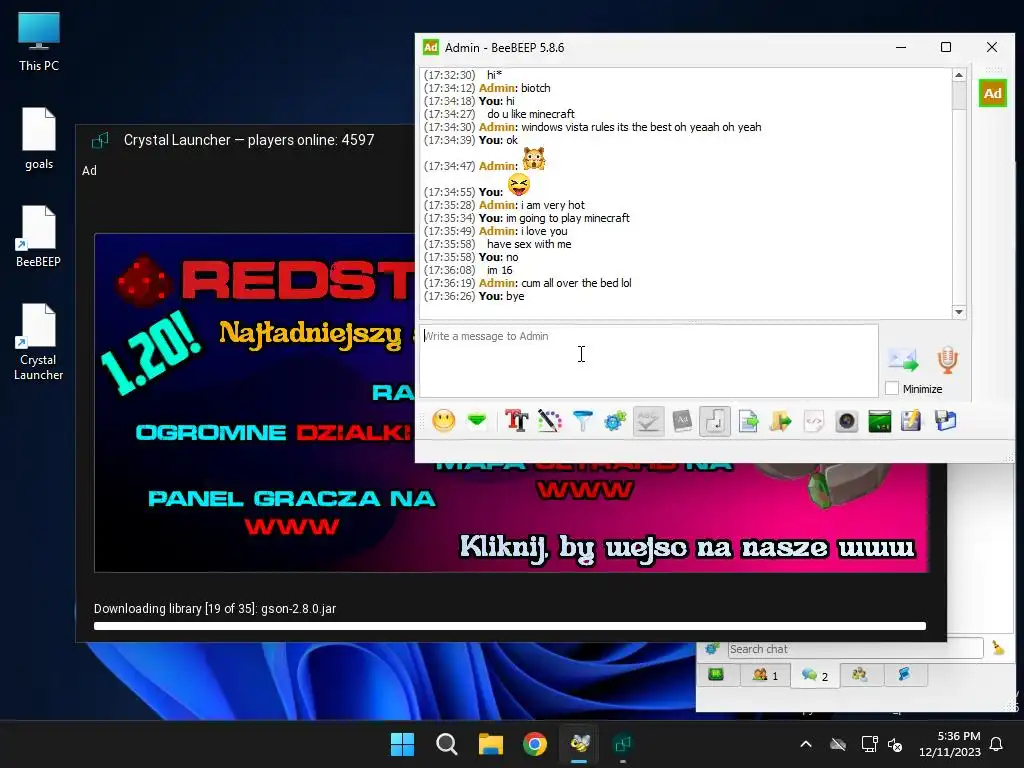
Task: Click the Crystal Launcher title bar icon
Action: (x=100, y=140)
